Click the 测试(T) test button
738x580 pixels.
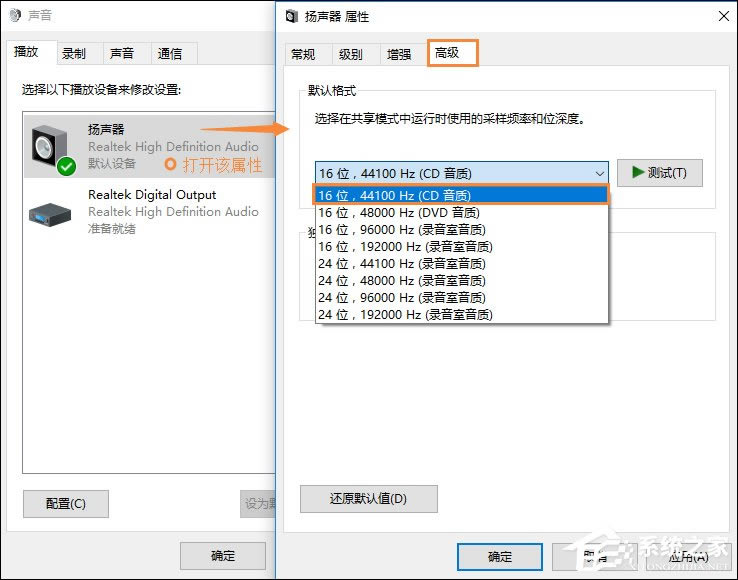(x=660, y=173)
